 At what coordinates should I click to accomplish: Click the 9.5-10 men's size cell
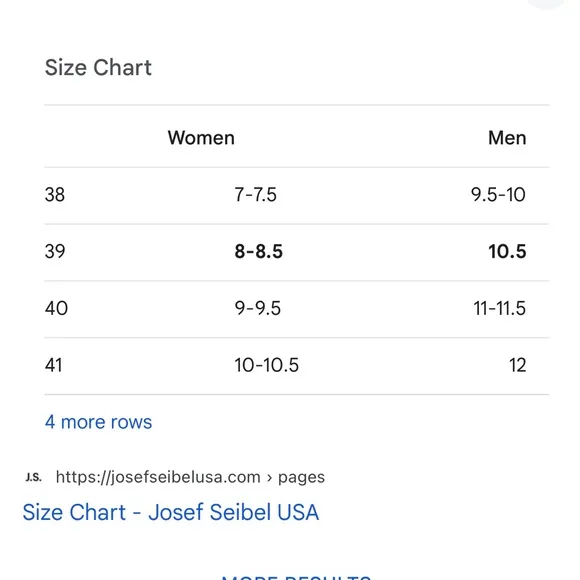point(498,195)
